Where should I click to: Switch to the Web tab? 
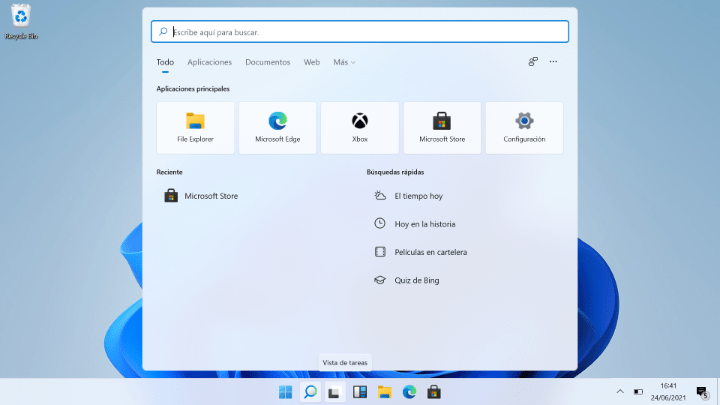tap(311, 62)
